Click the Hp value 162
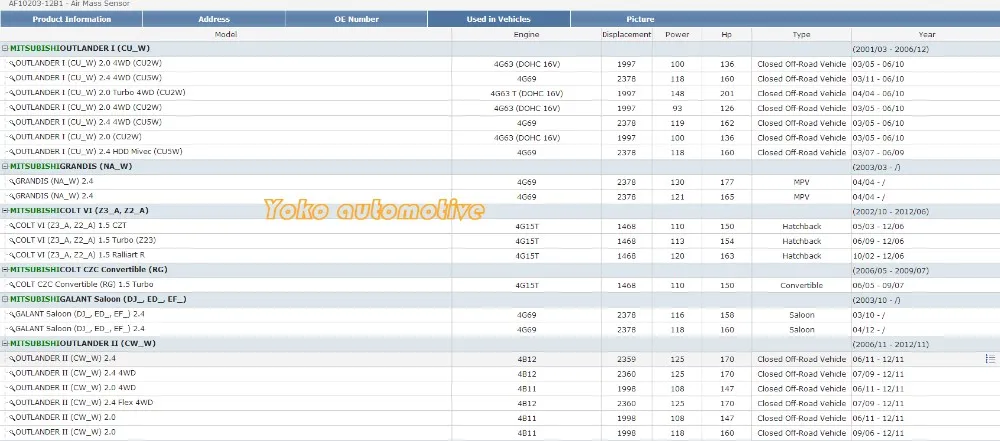The width and height of the screenshot is (1000, 441). [x=726, y=123]
